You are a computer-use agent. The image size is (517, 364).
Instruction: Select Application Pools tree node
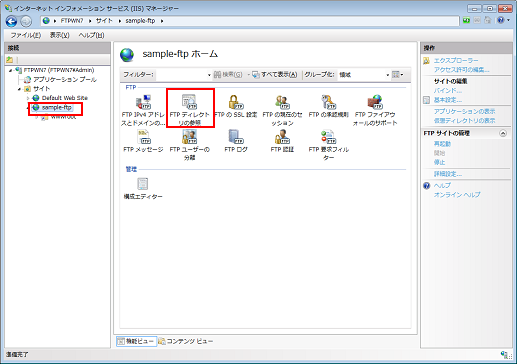coord(65,79)
